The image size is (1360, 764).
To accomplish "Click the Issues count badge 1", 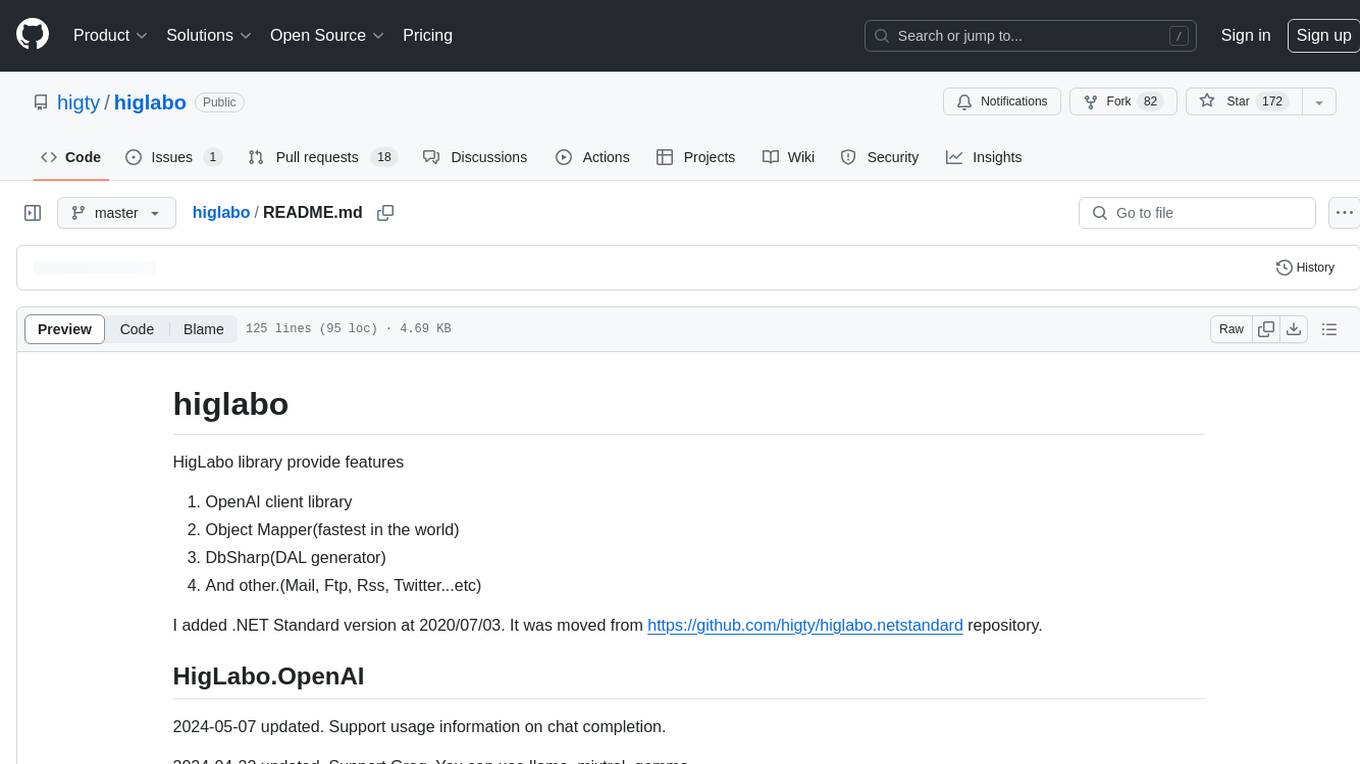I will [x=212, y=157].
